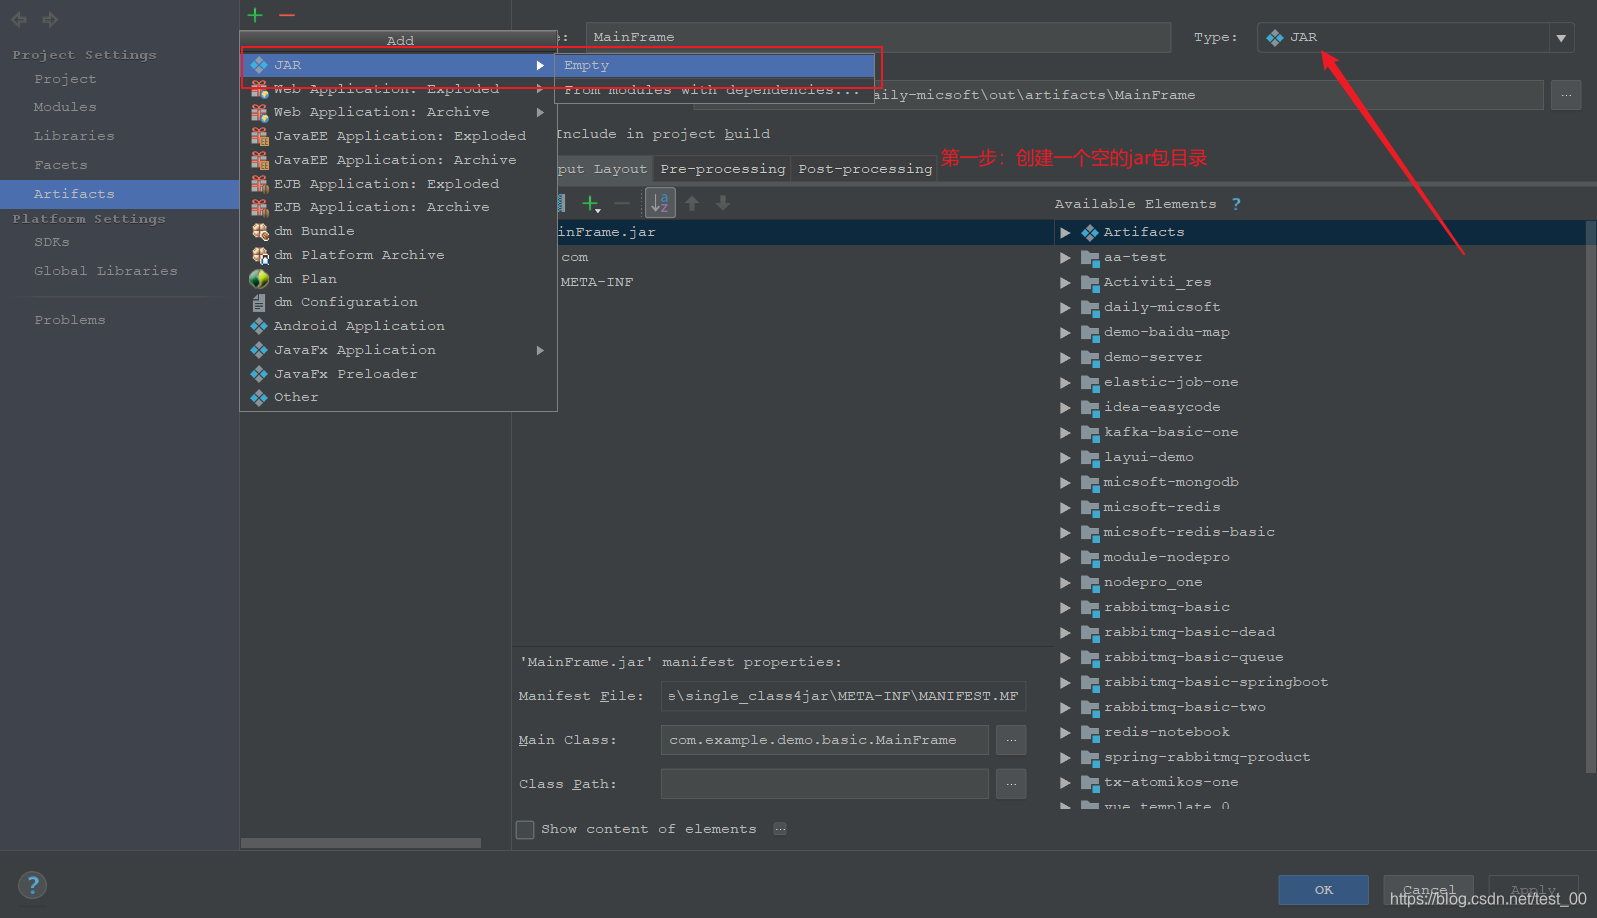Switch to the Pre-processing tab

pos(723,169)
